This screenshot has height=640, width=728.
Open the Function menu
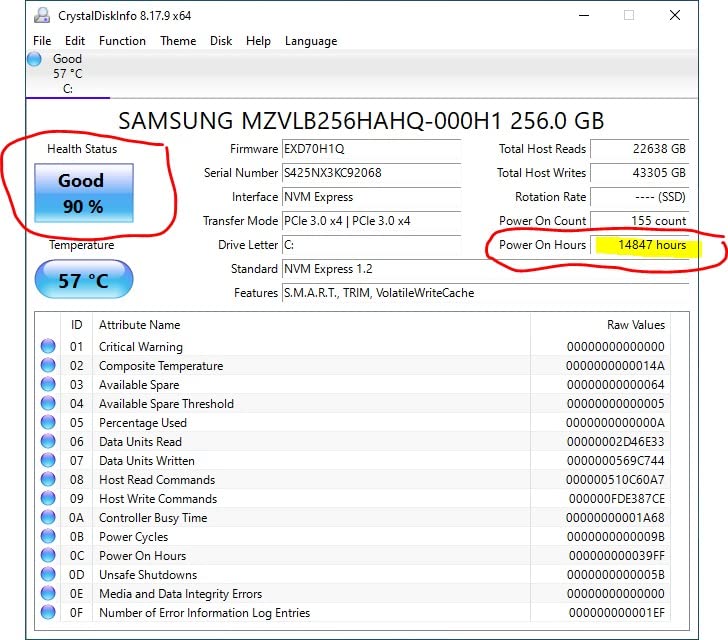click(122, 41)
